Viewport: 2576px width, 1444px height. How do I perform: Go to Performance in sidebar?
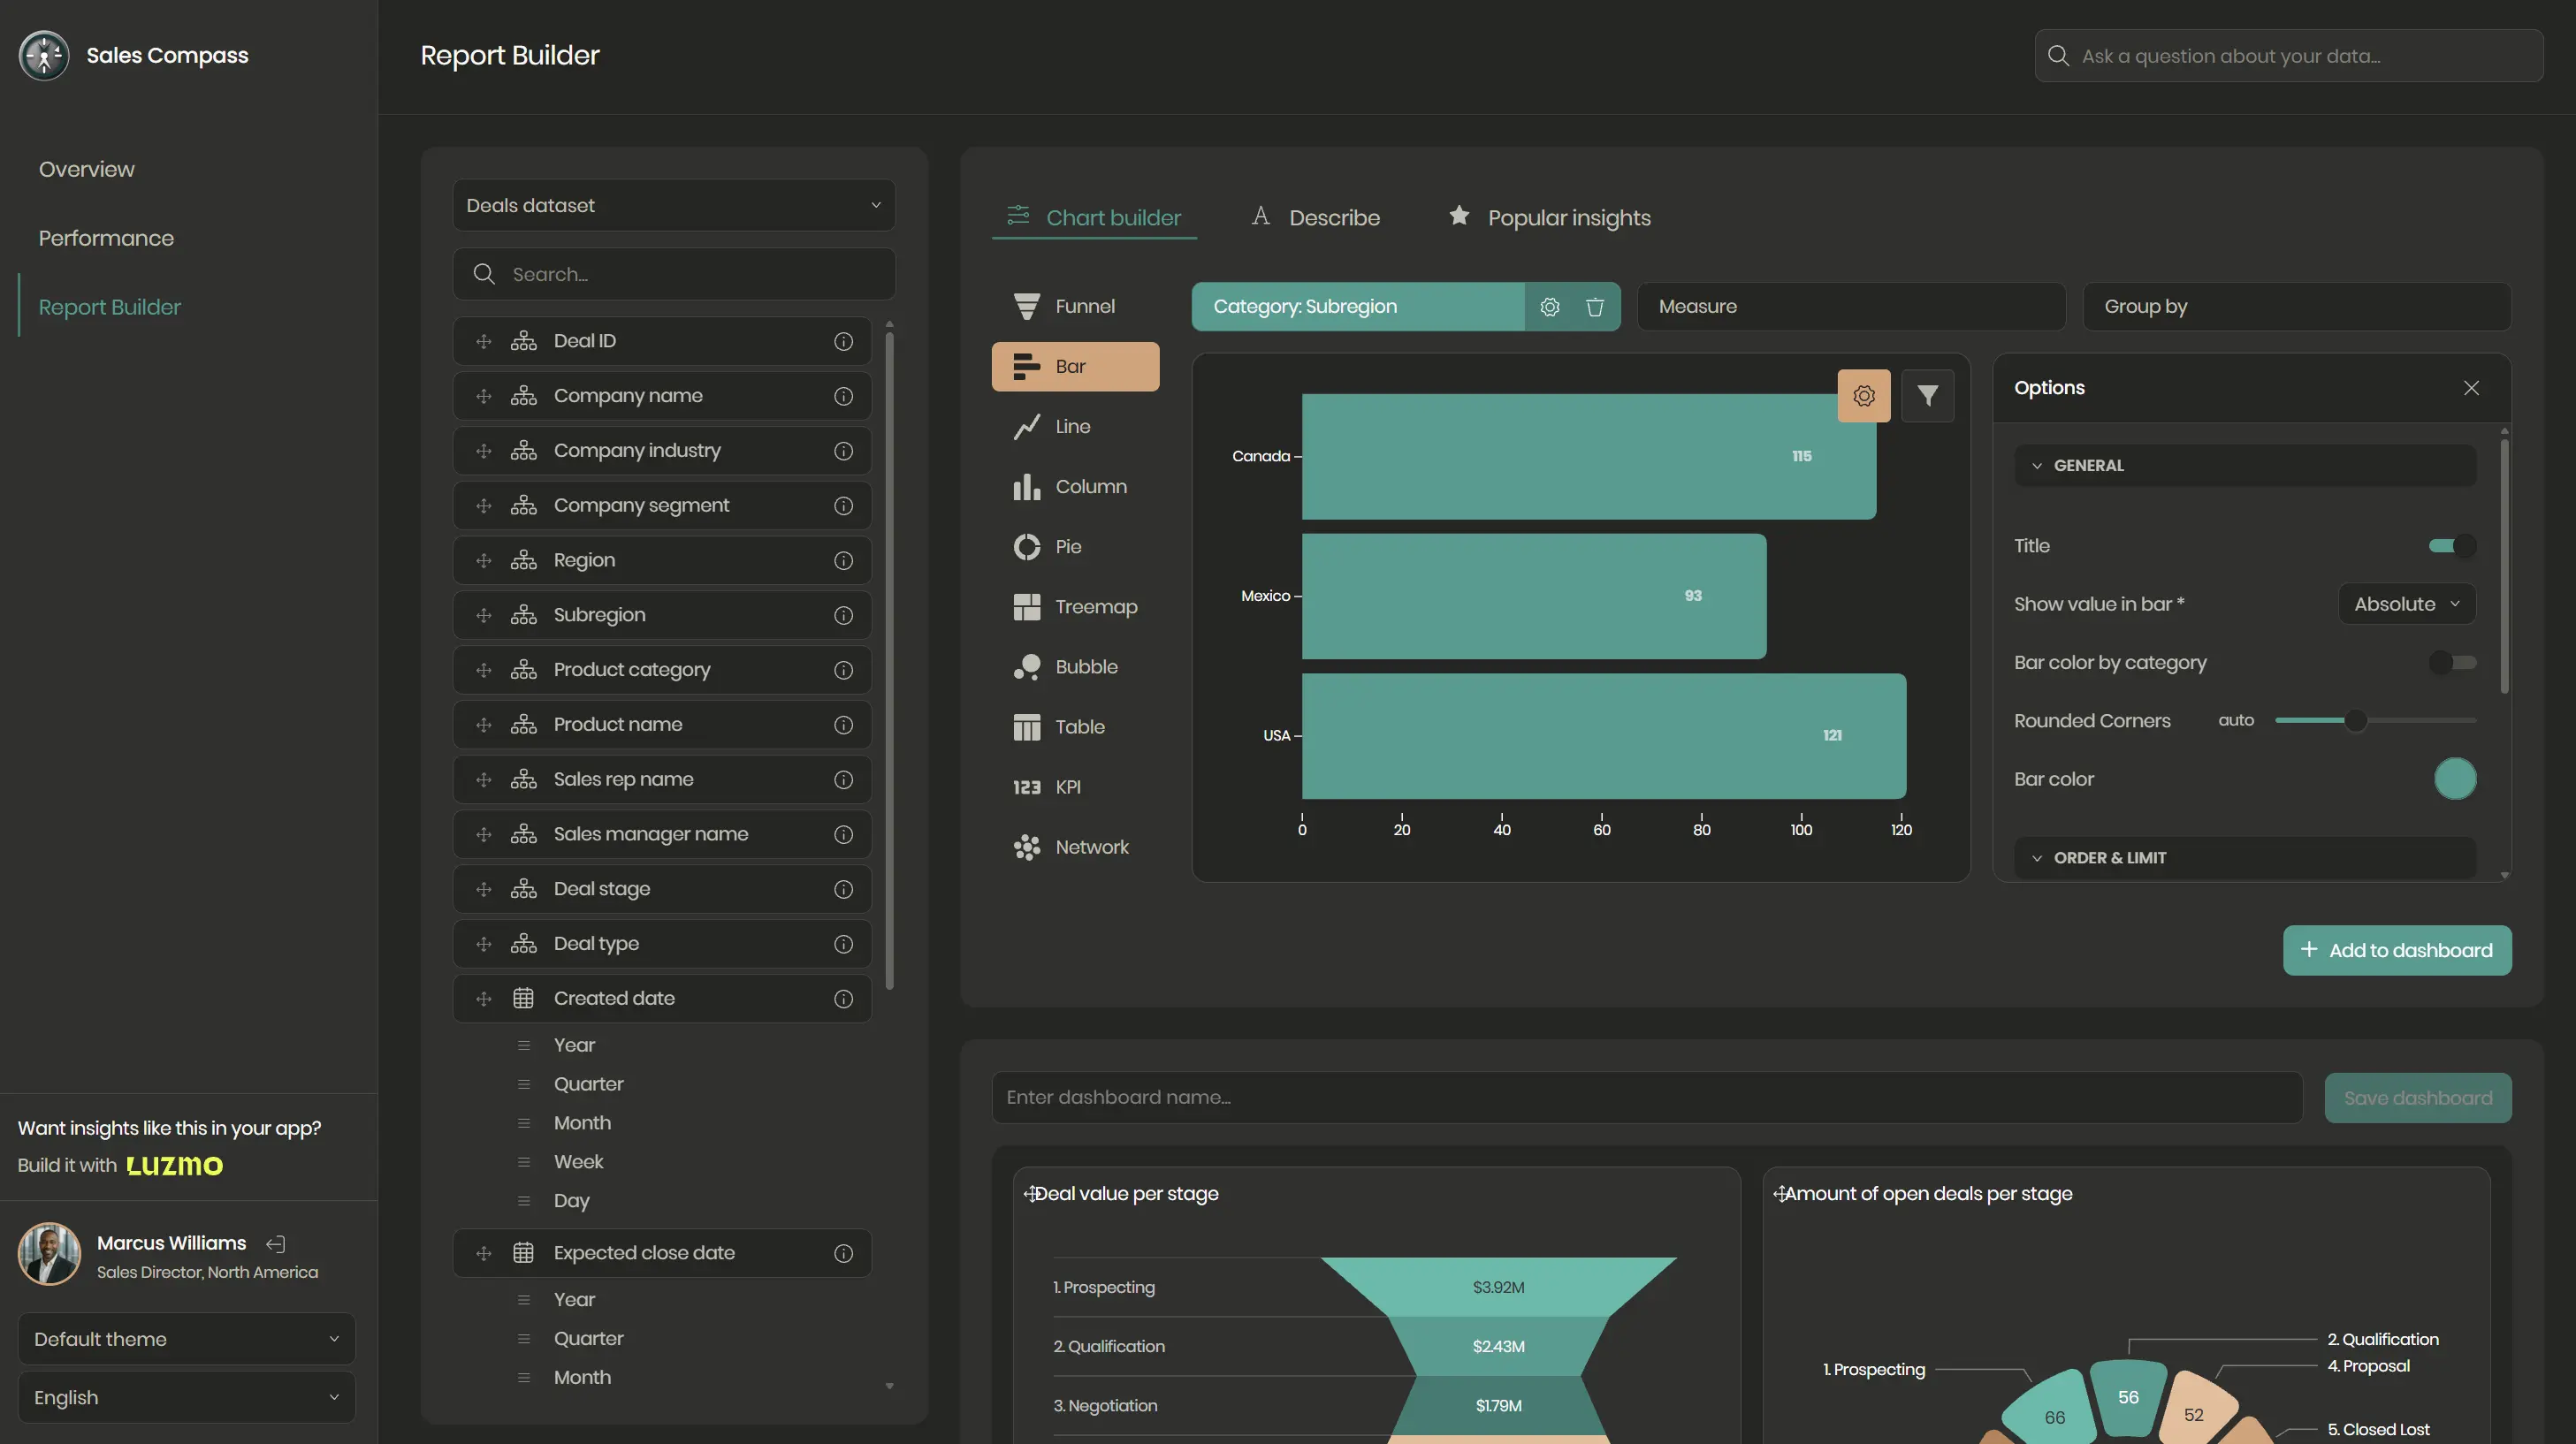coord(106,238)
